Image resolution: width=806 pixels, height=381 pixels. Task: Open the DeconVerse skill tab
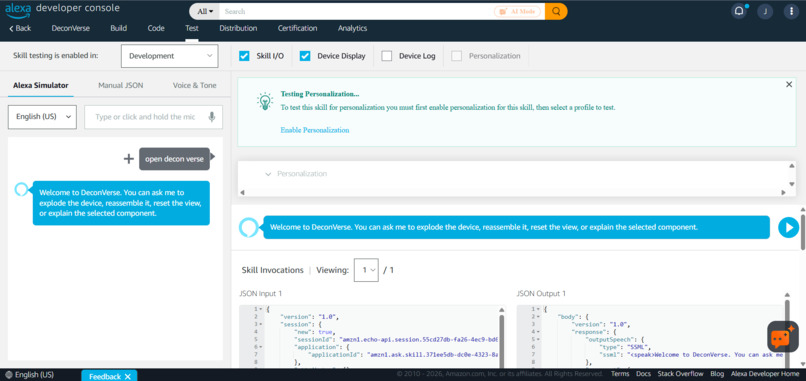pos(70,28)
